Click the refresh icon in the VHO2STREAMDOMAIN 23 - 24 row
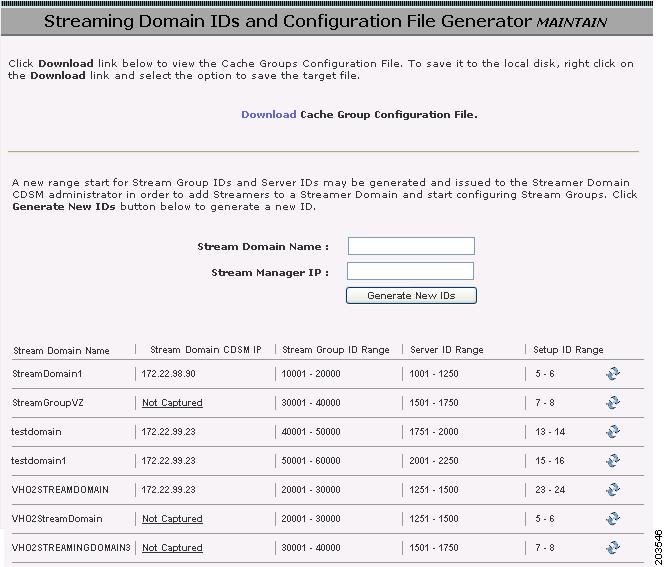Image resolution: width=665 pixels, height=567 pixels. click(x=613, y=489)
